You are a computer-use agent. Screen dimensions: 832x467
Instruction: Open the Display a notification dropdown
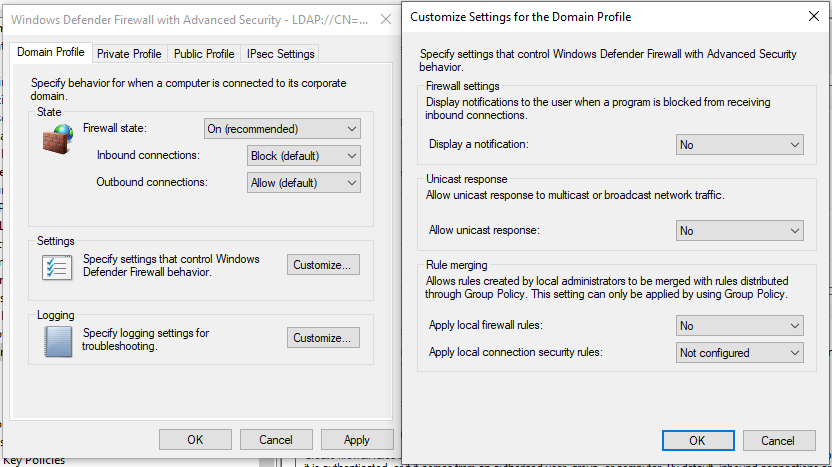click(740, 145)
